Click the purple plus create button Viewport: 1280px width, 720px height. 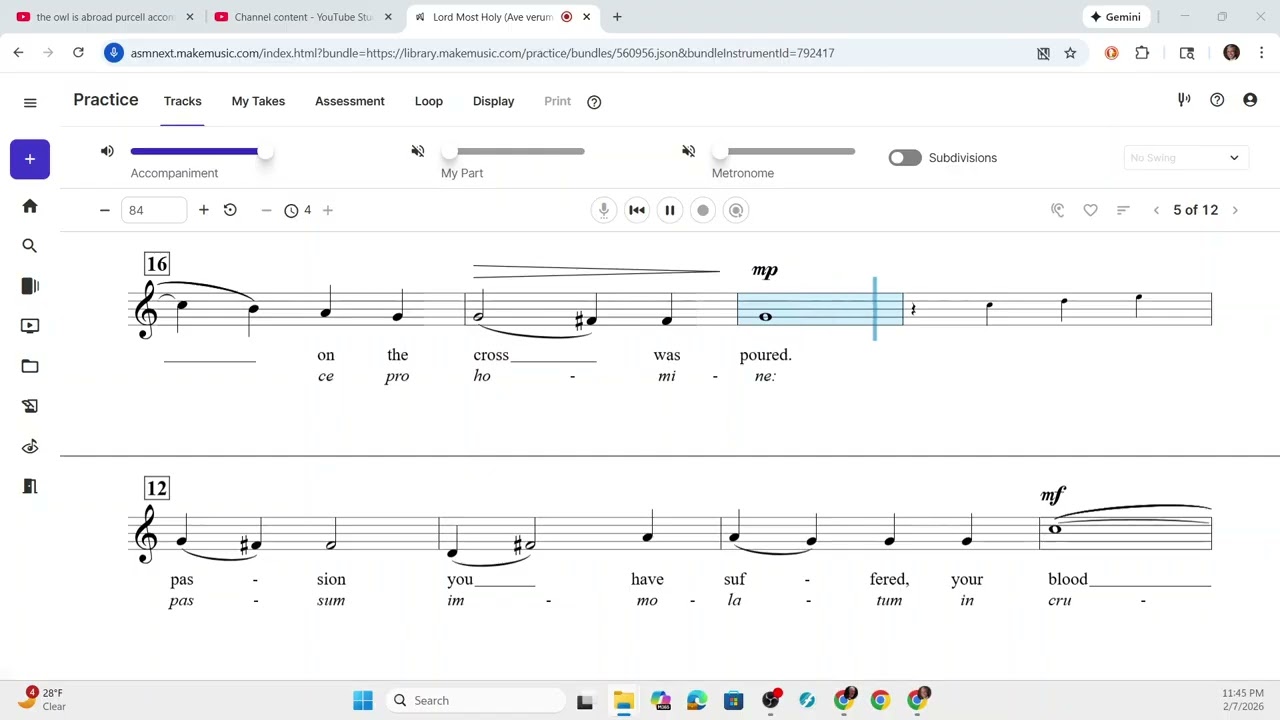(x=30, y=159)
